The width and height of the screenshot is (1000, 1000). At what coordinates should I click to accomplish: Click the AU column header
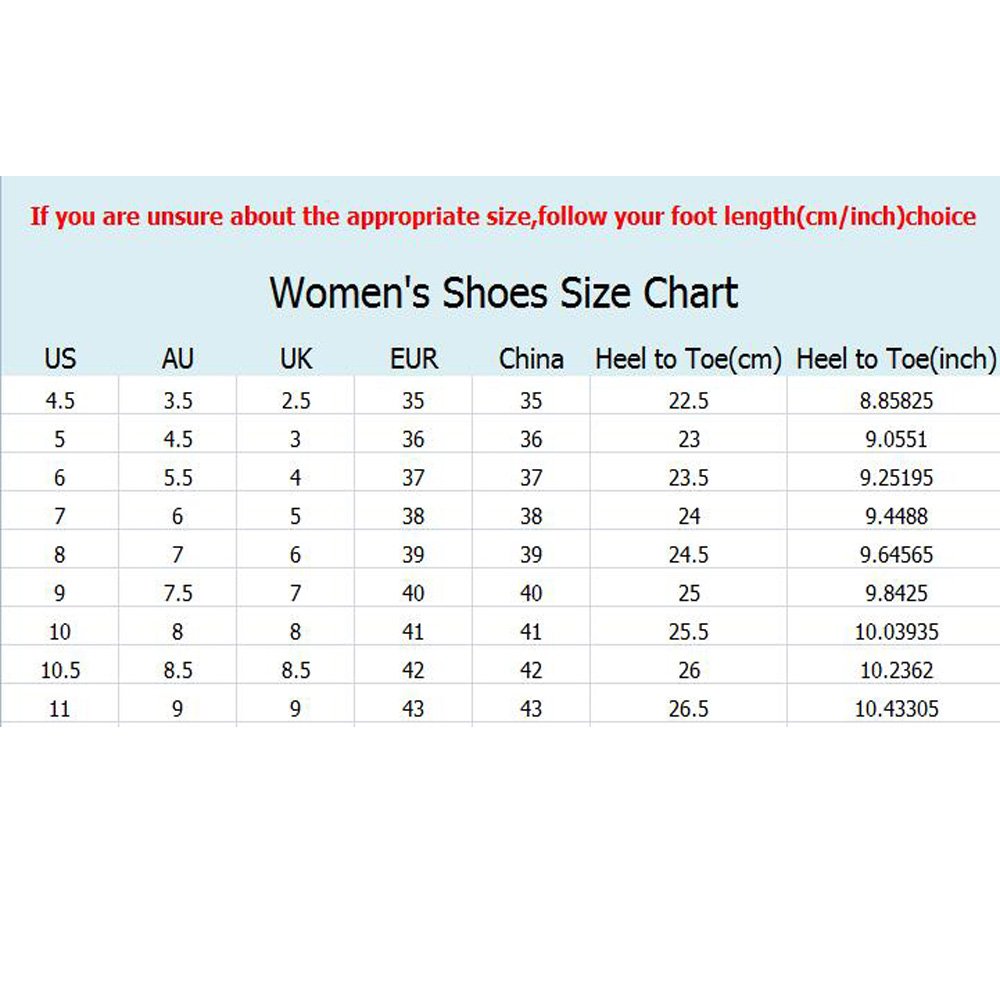178,358
